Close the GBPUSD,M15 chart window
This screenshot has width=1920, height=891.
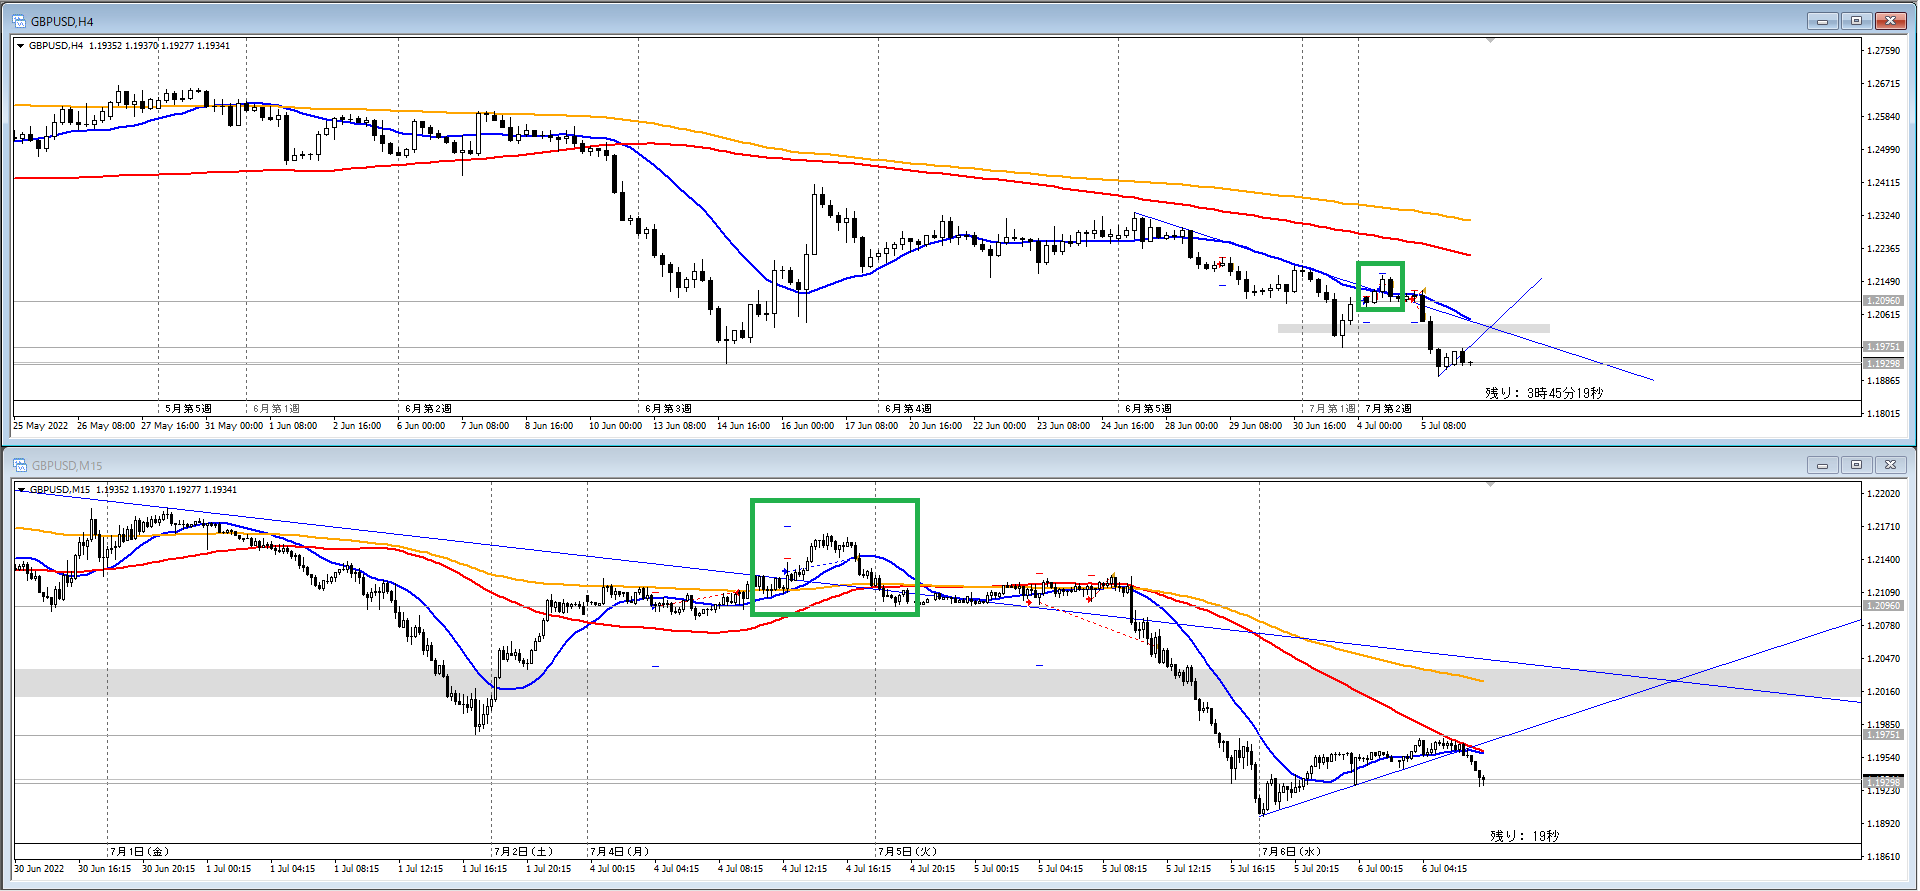(1890, 465)
